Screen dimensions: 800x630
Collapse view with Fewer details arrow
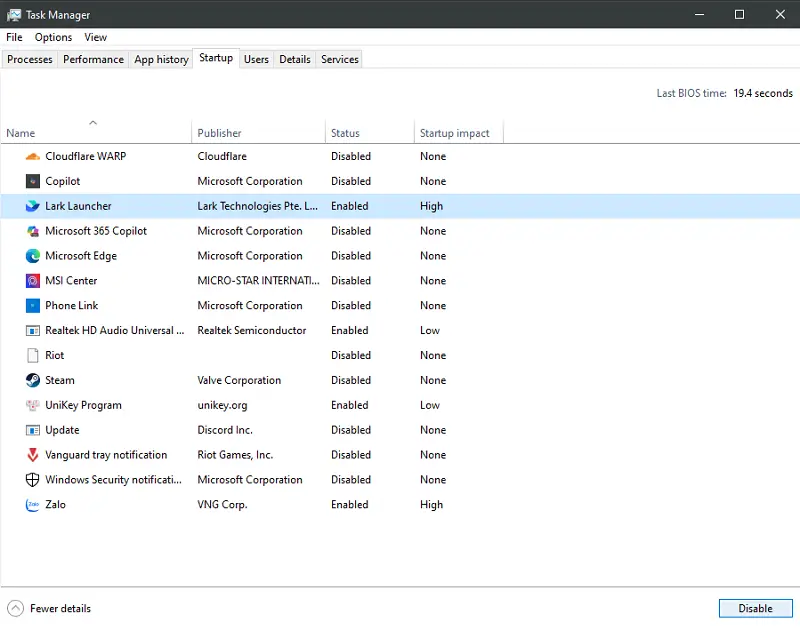pyautogui.click(x=16, y=608)
